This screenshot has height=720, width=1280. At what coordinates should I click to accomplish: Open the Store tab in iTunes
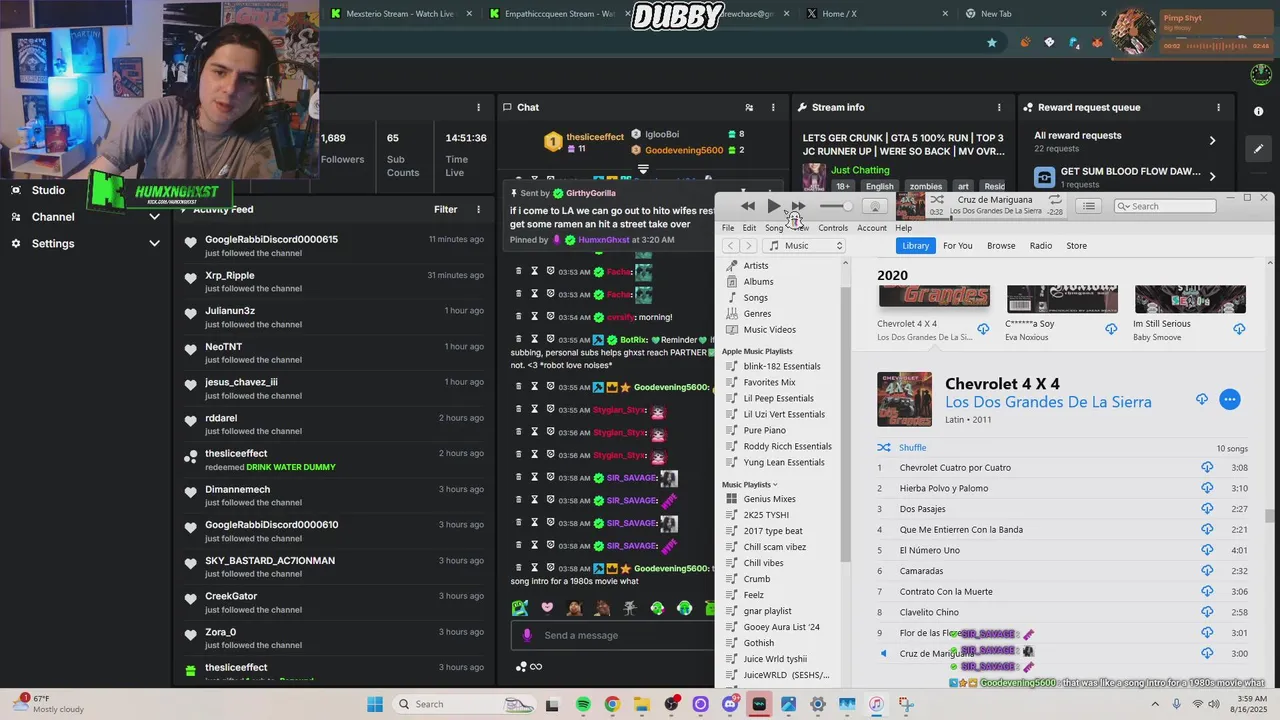click(1076, 246)
